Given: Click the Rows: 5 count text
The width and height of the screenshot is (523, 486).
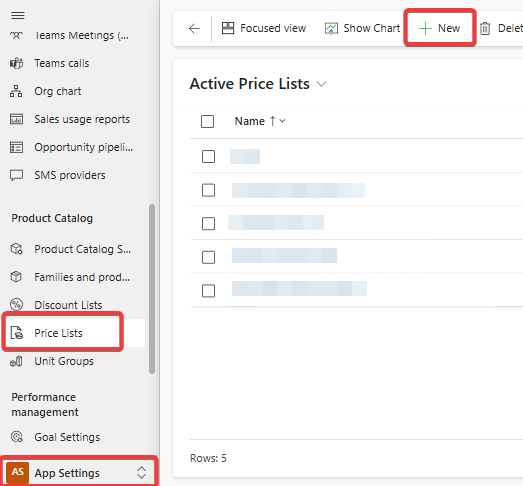Looking at the screenshot, I should 208,458.
